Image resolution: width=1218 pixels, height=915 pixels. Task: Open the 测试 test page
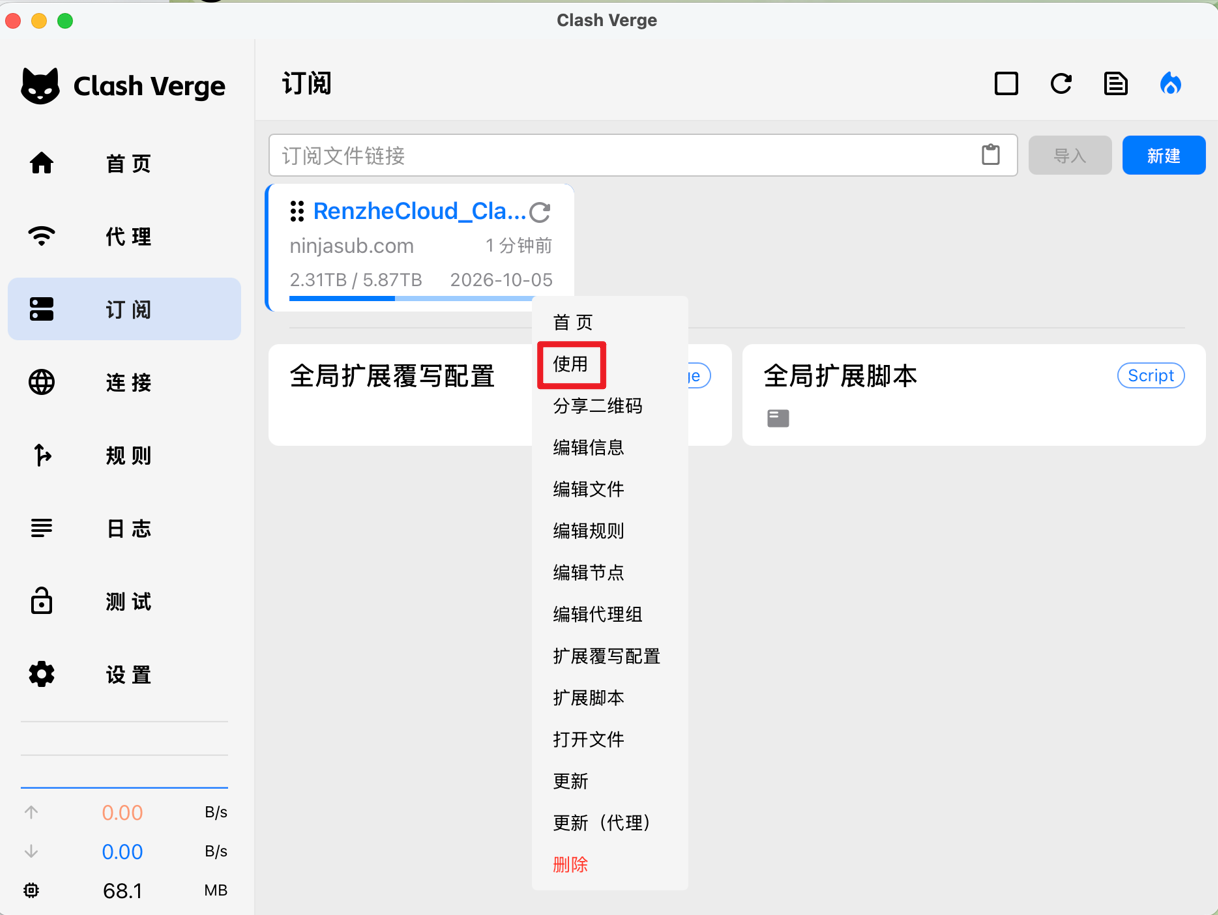coord(124,601)
